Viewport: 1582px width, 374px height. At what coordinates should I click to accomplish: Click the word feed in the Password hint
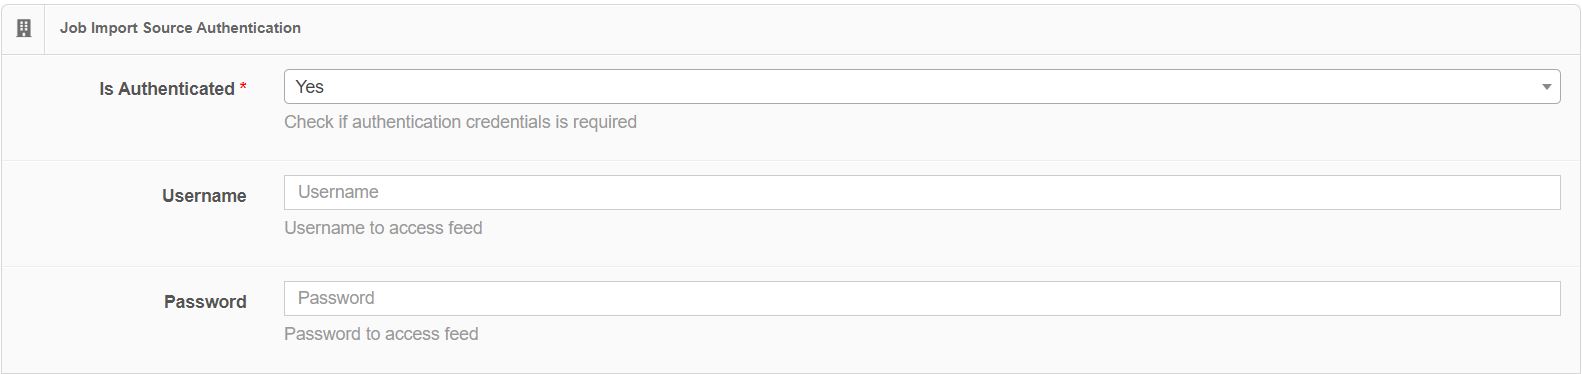461,334
